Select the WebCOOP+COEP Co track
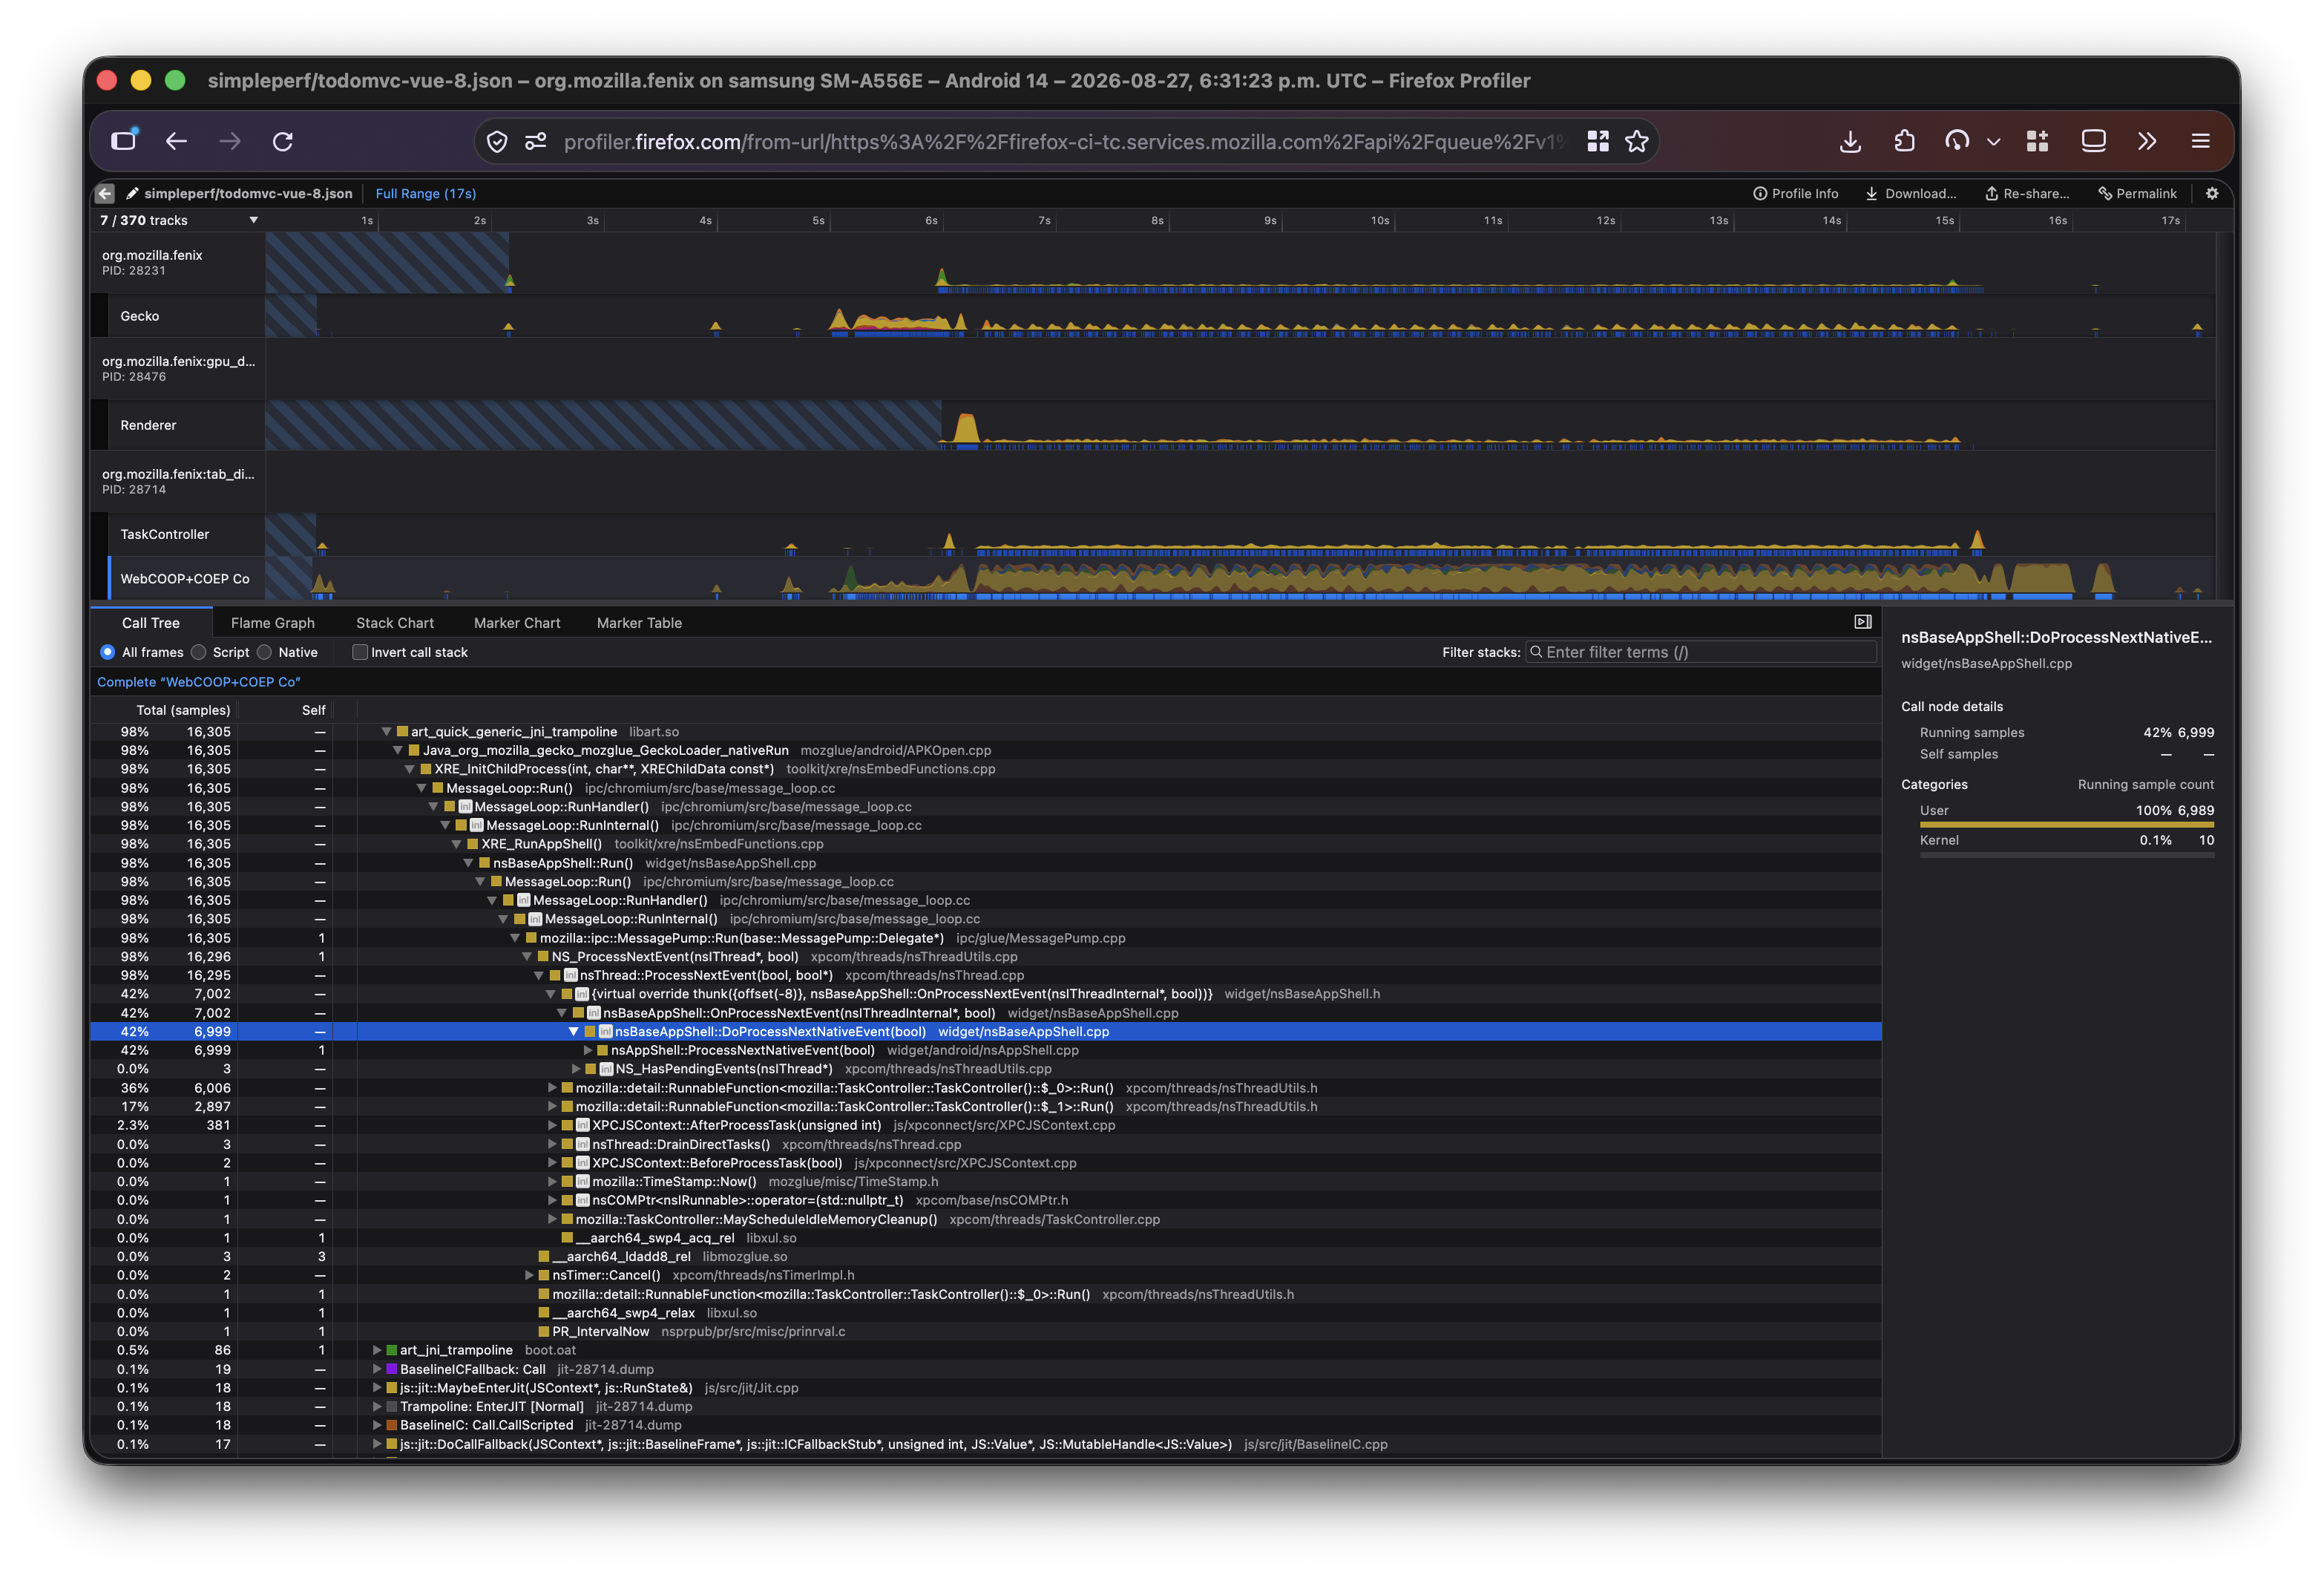The height and width of the screenshot is (1575, 2324). (185, 579)
